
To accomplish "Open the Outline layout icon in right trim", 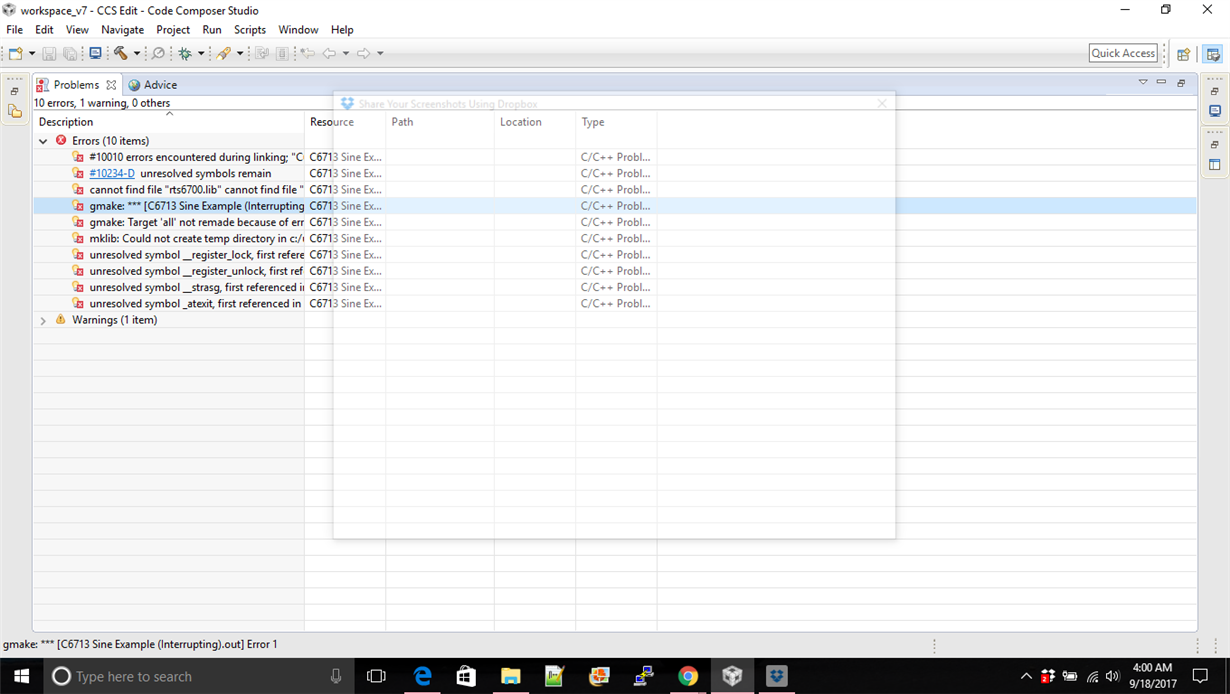I will point(1215,165).
